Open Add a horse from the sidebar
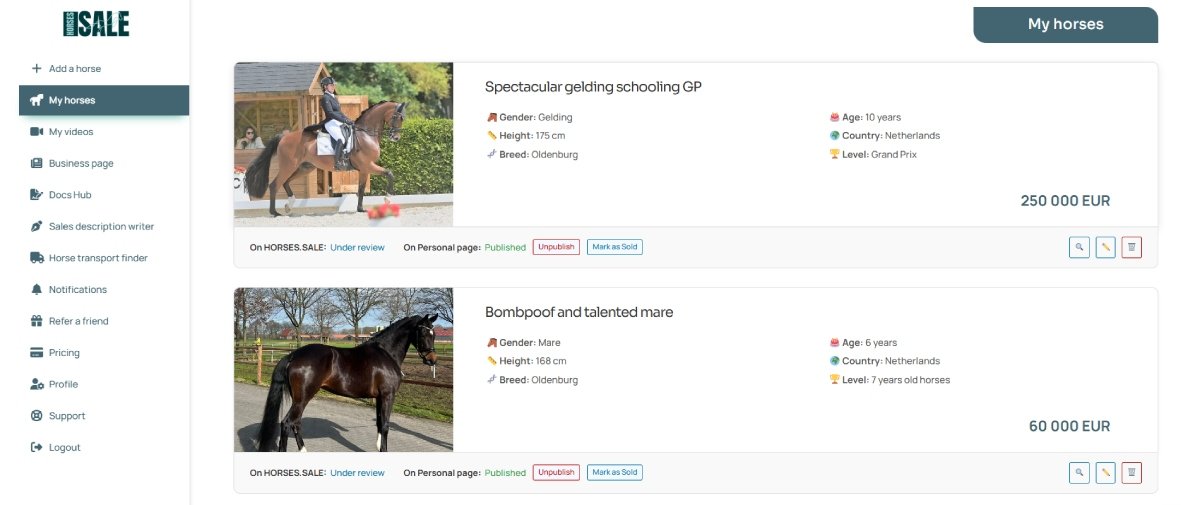Image resolution: width=1200 pixels, height=505 pixels. [75, 69]
